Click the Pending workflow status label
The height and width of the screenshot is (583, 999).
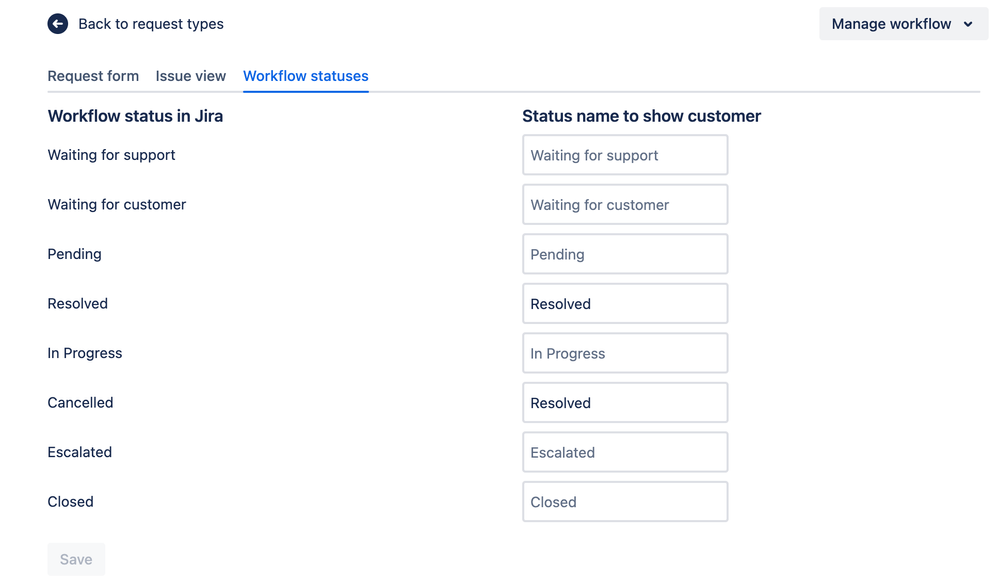pyautogui.click(x=75, y=254)
